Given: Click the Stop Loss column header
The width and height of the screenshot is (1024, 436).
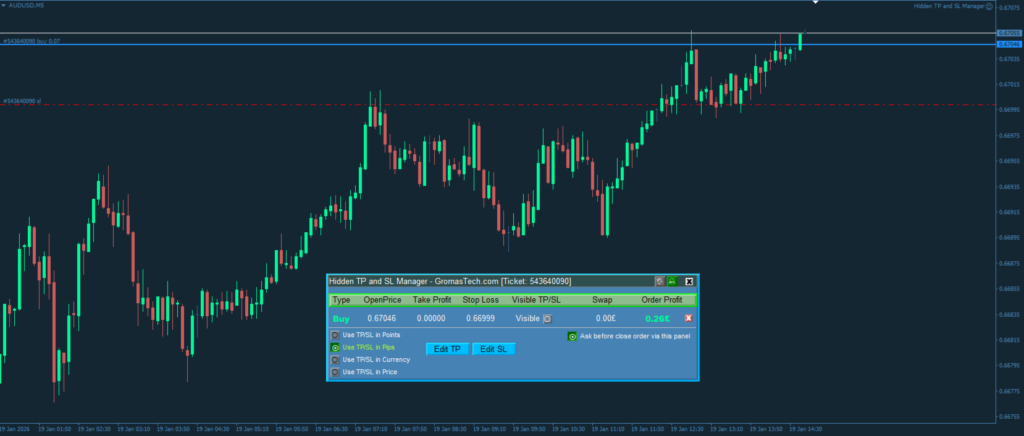Looking at the screenshot, I should click(480, 300).
